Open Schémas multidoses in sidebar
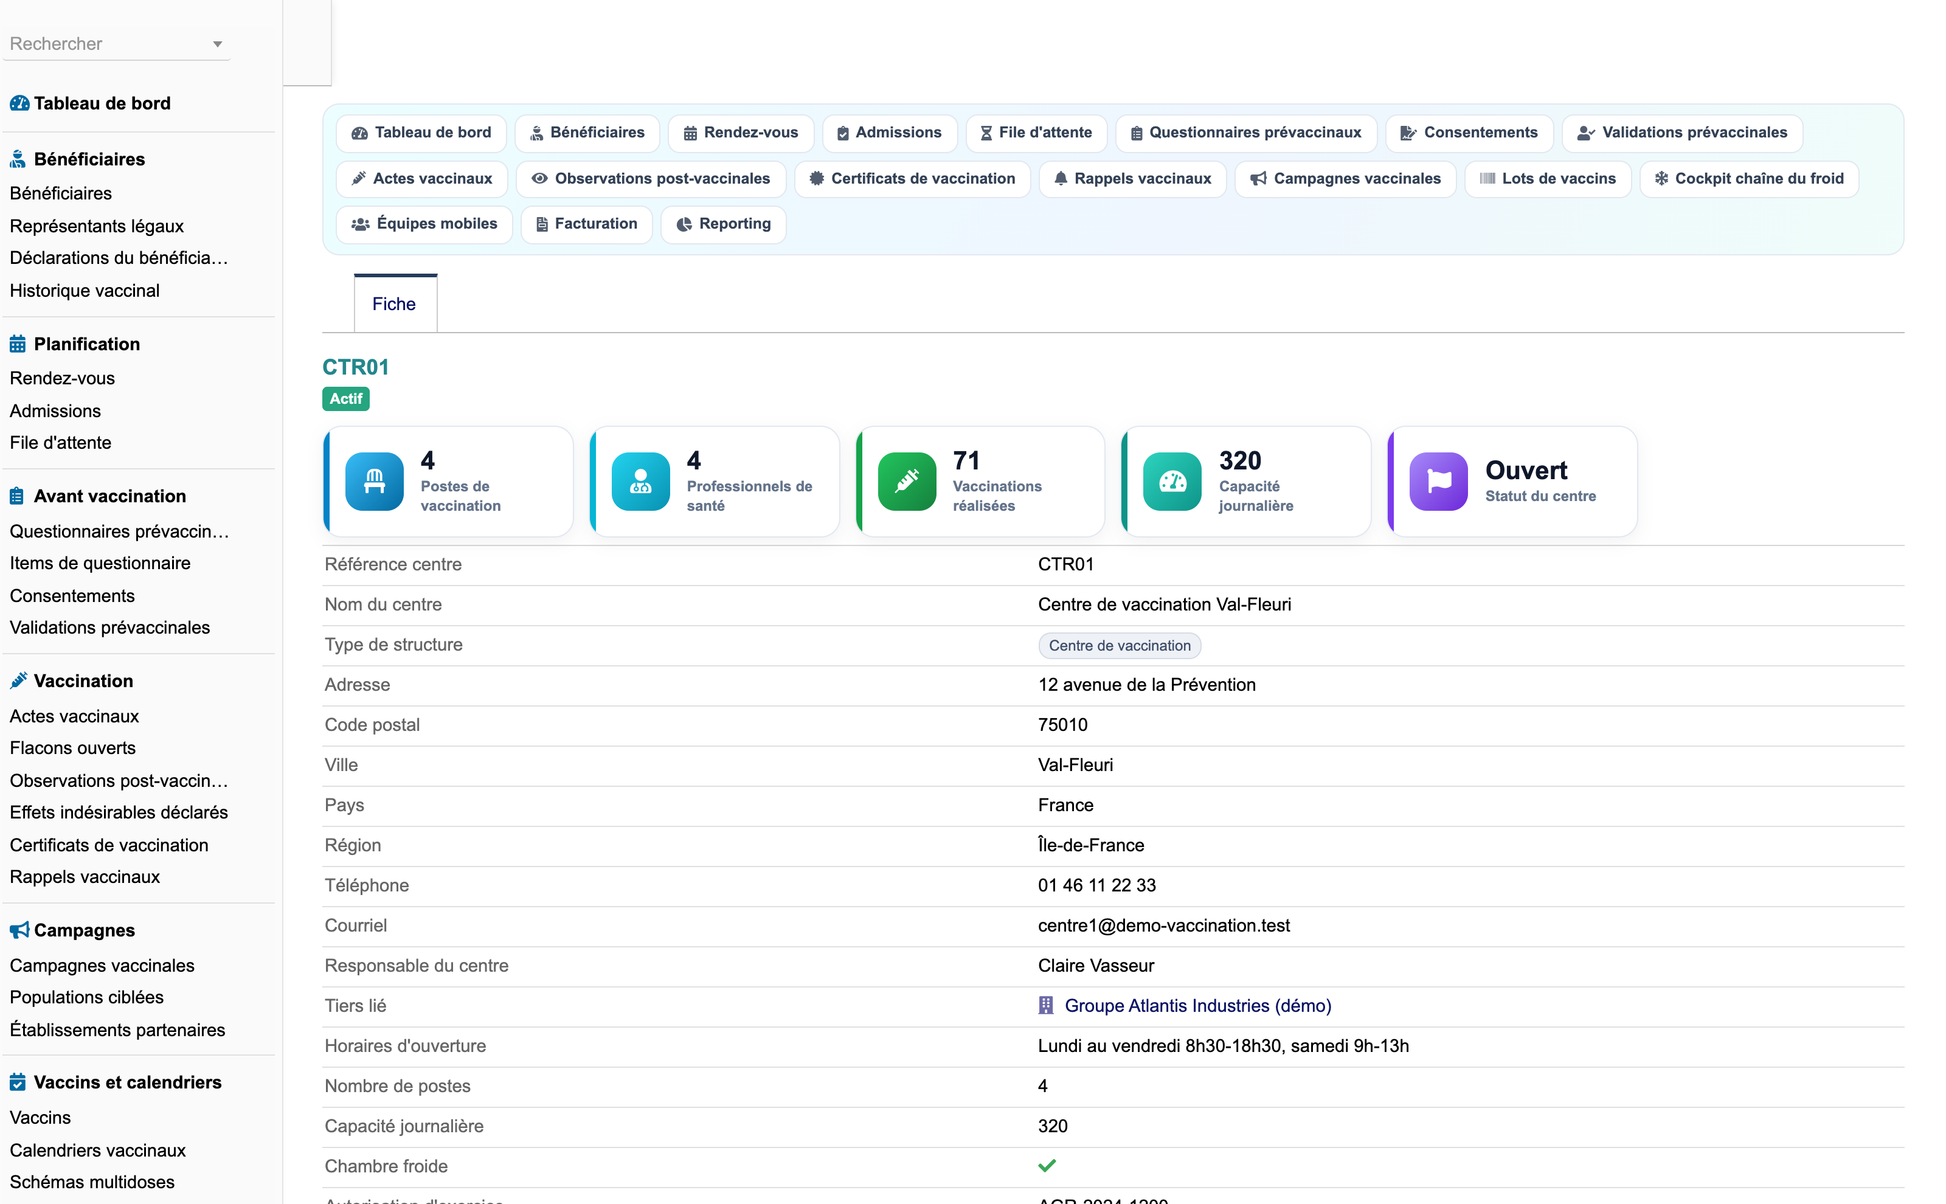 (92, 1182)
